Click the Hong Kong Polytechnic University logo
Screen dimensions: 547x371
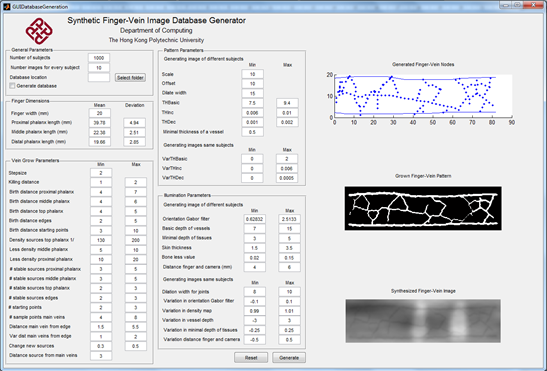(39, 31)
